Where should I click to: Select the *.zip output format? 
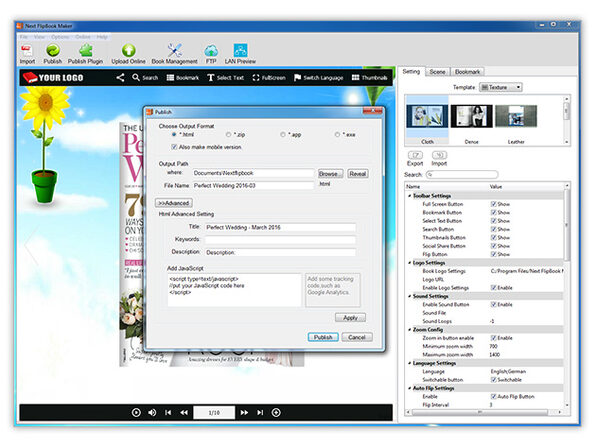click(x=228, y=135)
